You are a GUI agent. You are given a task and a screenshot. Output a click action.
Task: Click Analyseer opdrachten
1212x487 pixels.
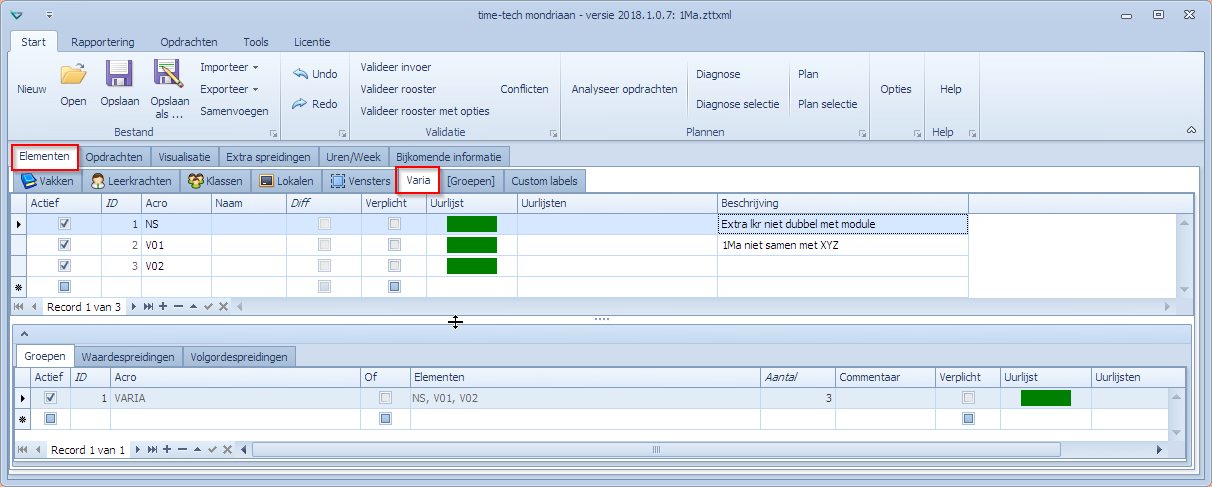(x=624, y=89)
